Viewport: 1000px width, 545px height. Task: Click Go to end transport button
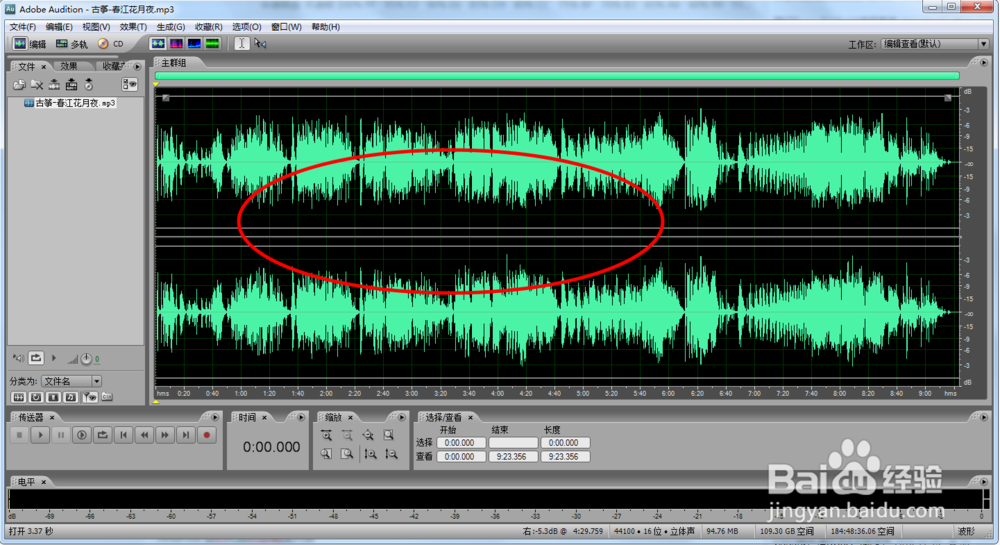coord(186,435)
